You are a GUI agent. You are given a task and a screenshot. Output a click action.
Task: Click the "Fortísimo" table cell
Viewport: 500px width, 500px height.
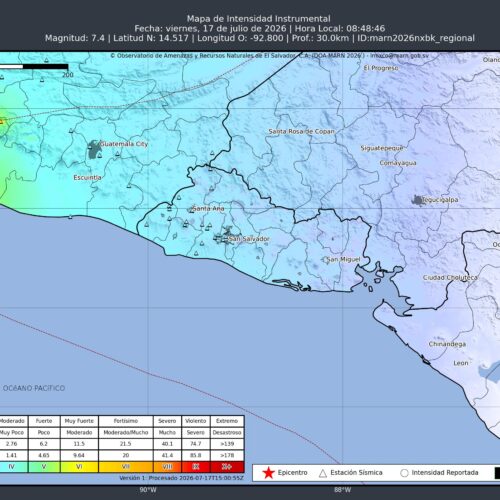point(126,421)
